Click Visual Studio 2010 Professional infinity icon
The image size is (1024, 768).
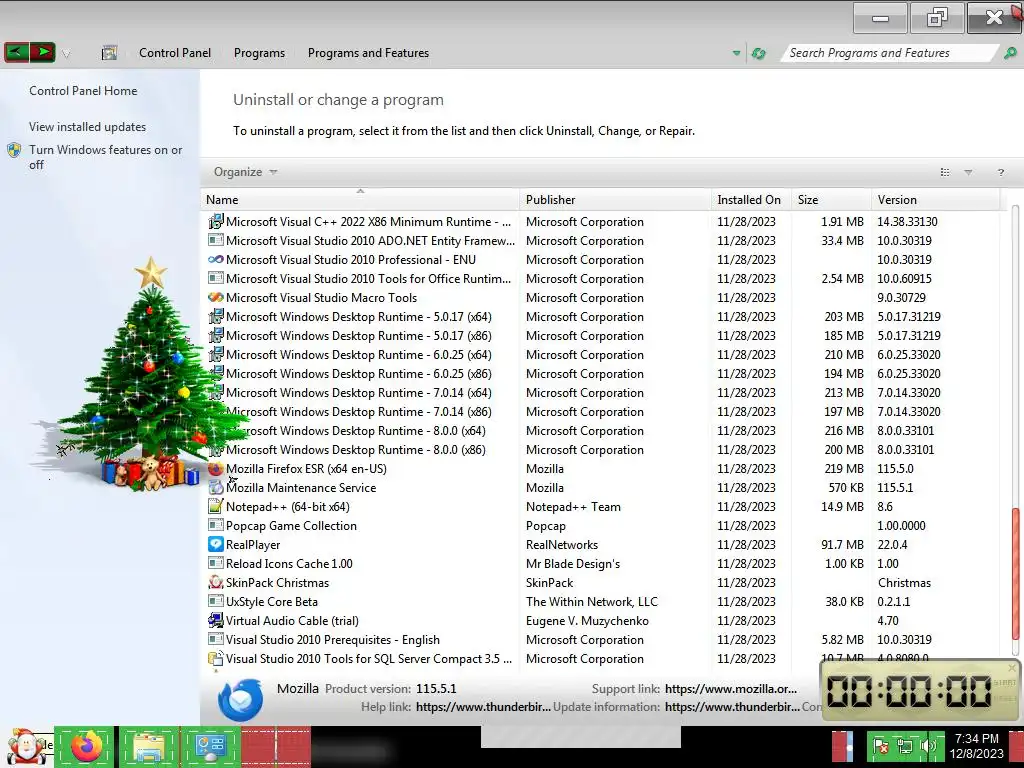pos(216,259)
